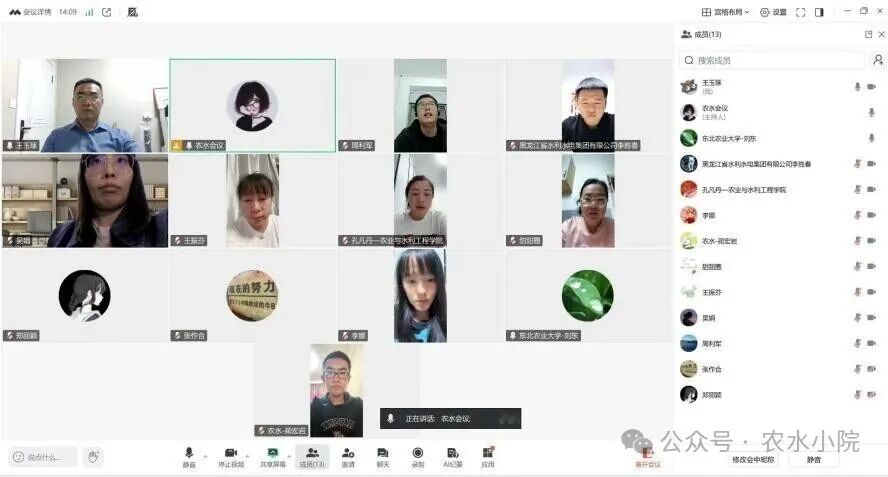The image size is (888, 477).
Task: Click the 离开会议 leave meeting button
Action: [648, 458]
